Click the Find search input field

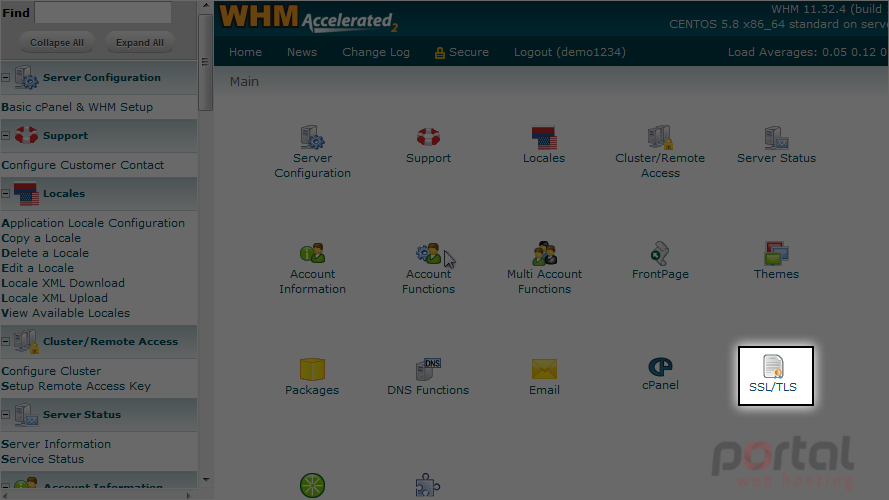point(103,12)
